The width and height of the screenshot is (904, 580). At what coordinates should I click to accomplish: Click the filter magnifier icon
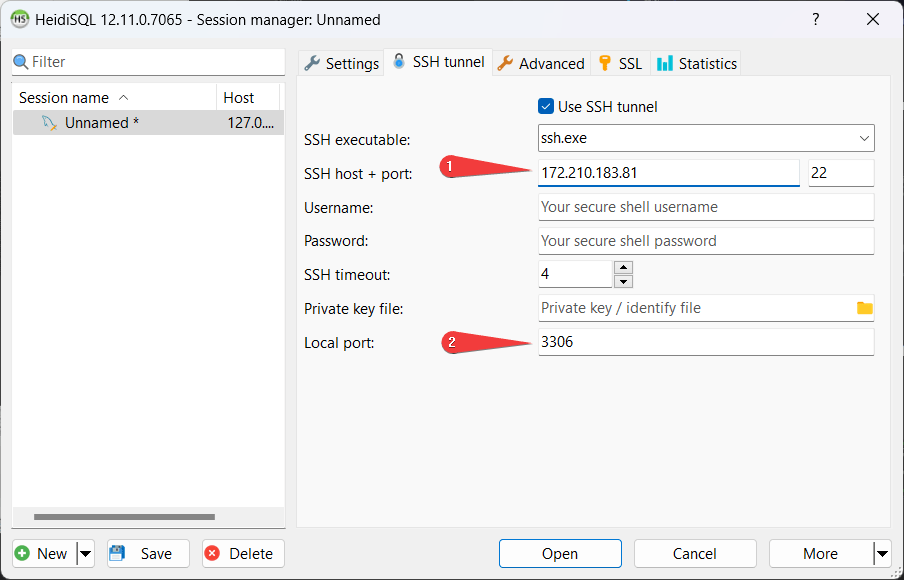coord(21,62)
